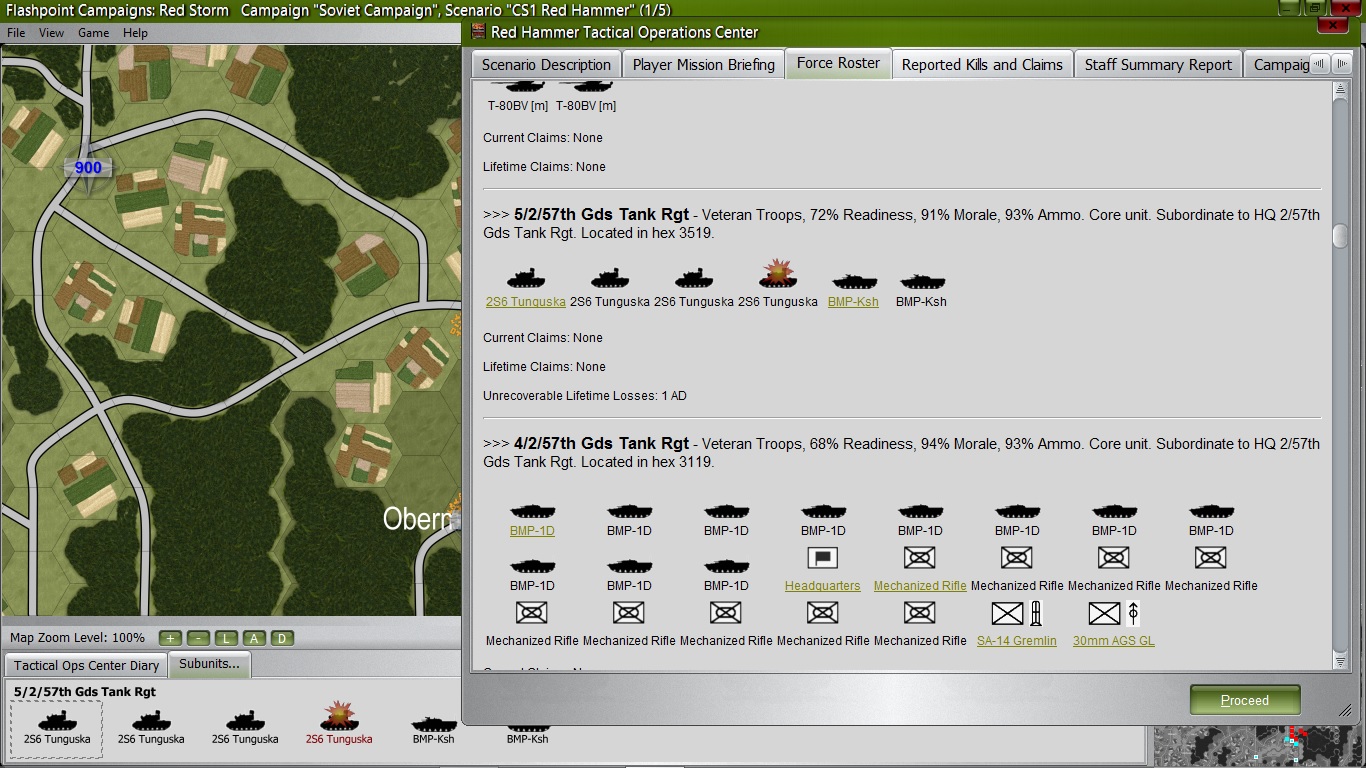The width and height of the screenshot is (1366, 768).
Task: Select the destroyed 2S6 Tunguska in subunits panel
Action: 339,718
